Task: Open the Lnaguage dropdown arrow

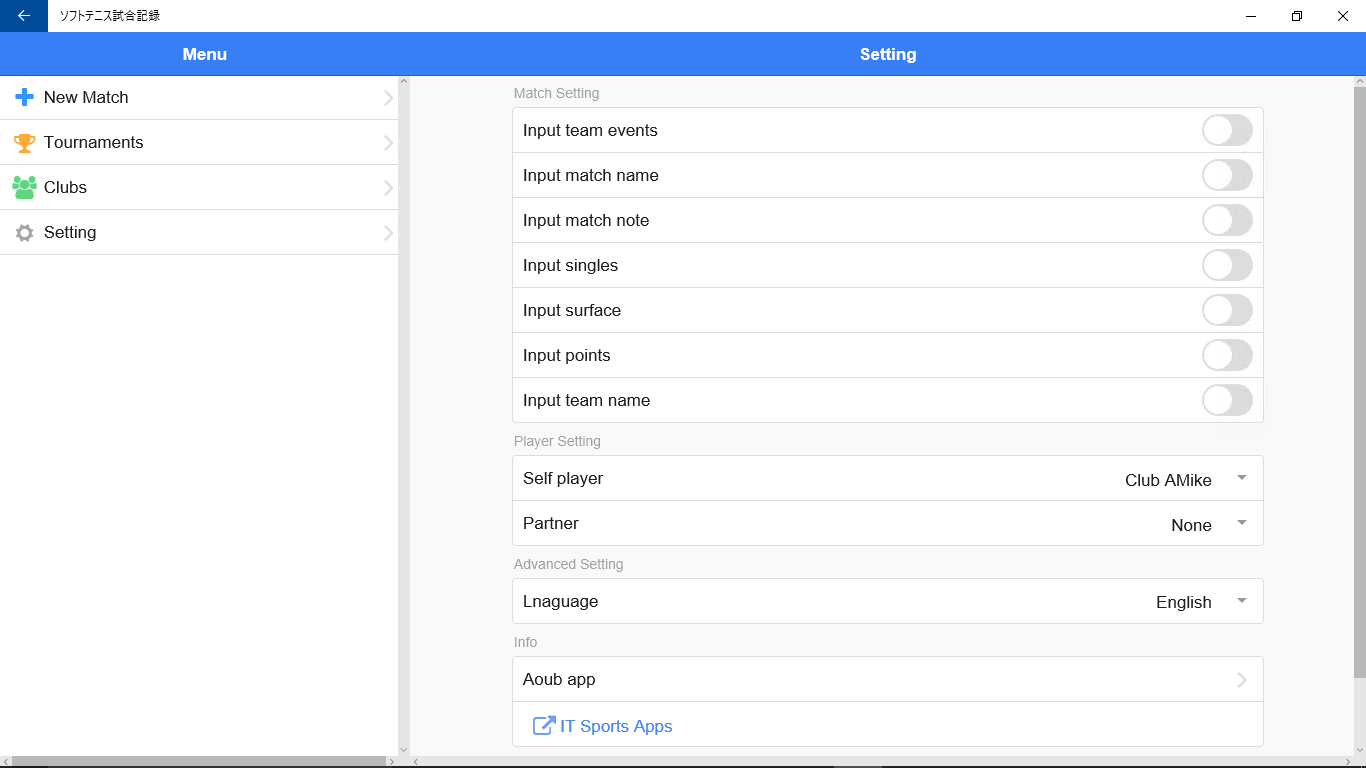Action: (x=1242, y=601)
